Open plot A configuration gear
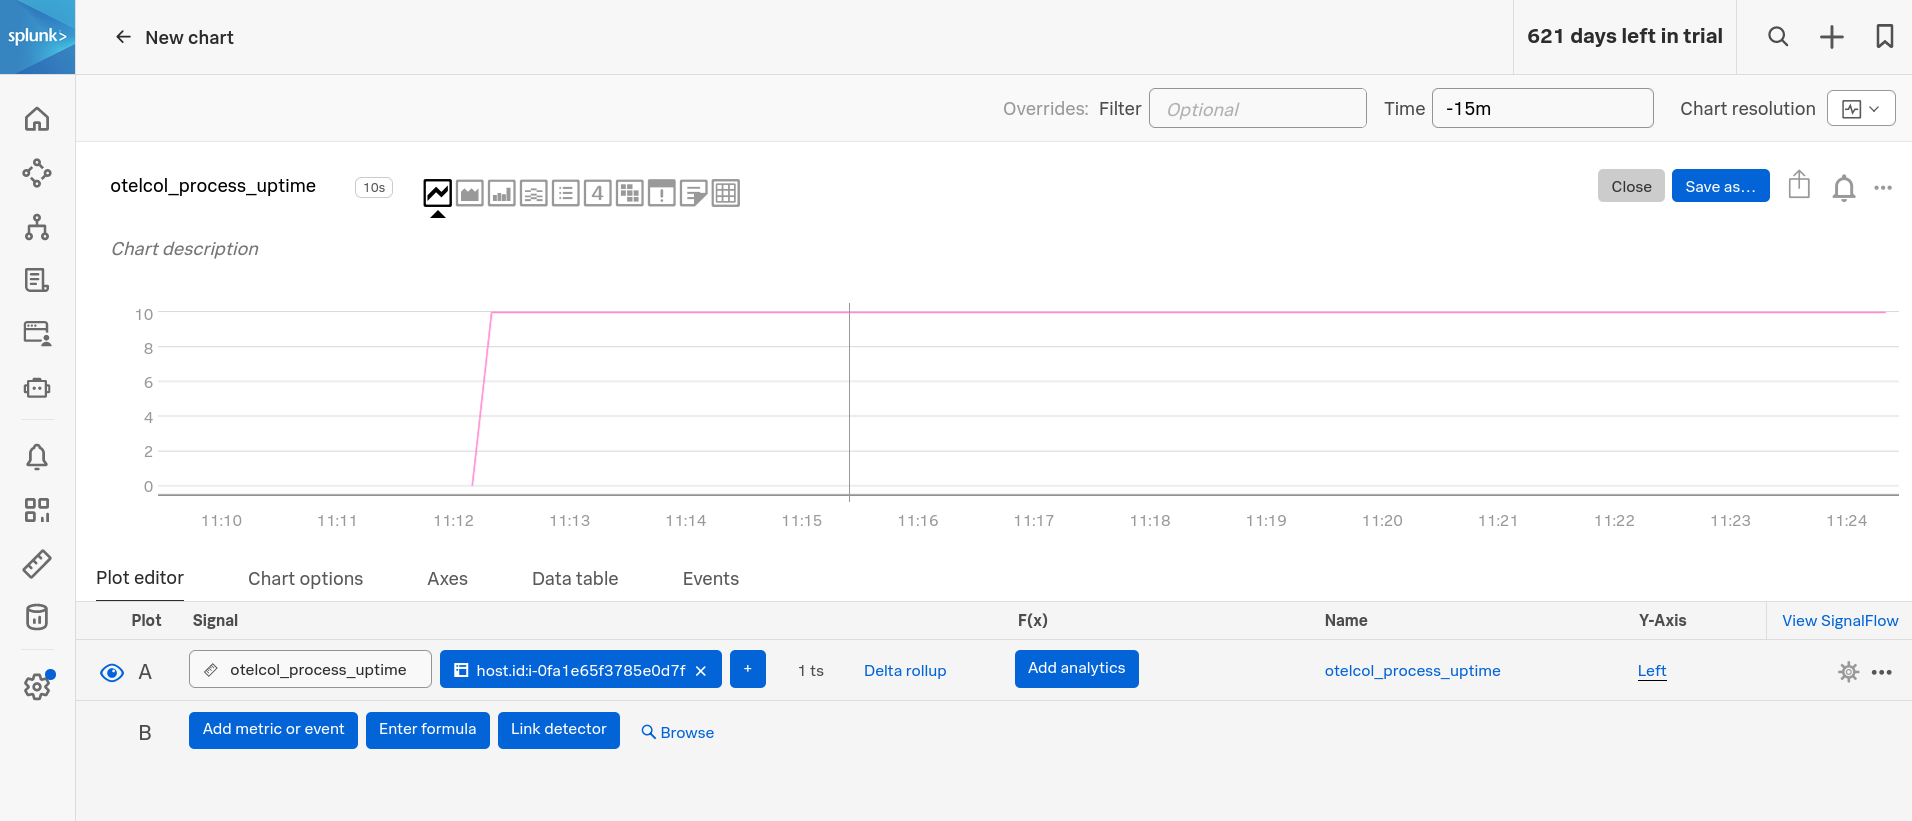1912x821 pixels. pos(1849,672)
